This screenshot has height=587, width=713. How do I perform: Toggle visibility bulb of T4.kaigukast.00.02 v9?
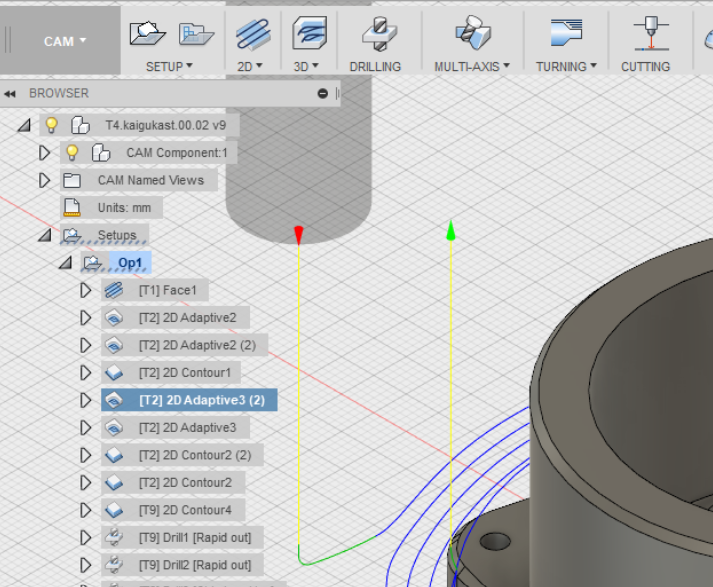point(51,125)
